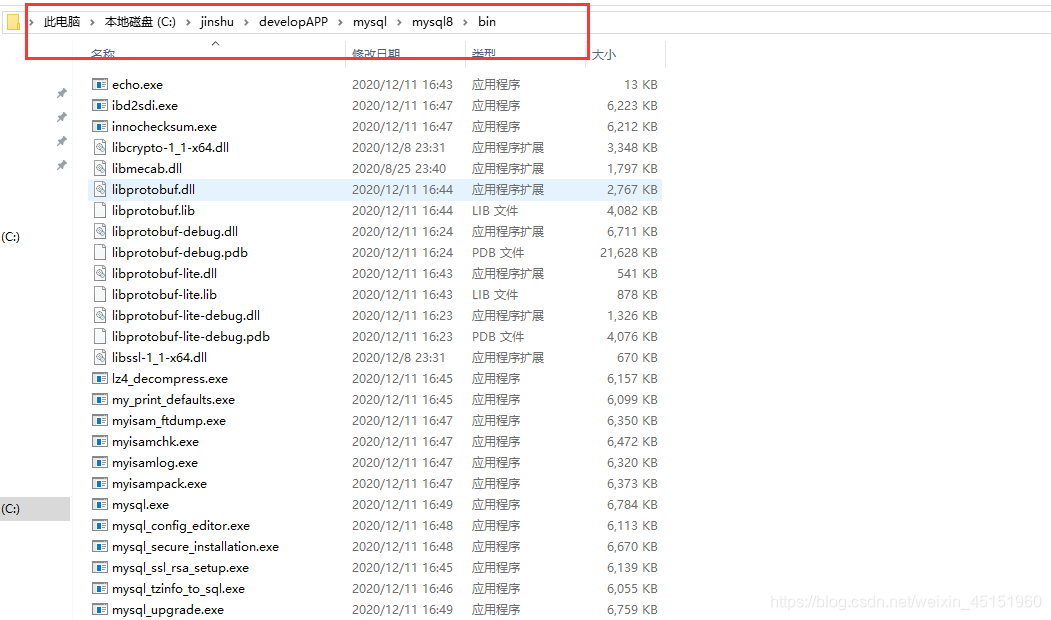Select the echo.exe file icon
This screenshot has height=620, width=1051.
pos(100,84)
